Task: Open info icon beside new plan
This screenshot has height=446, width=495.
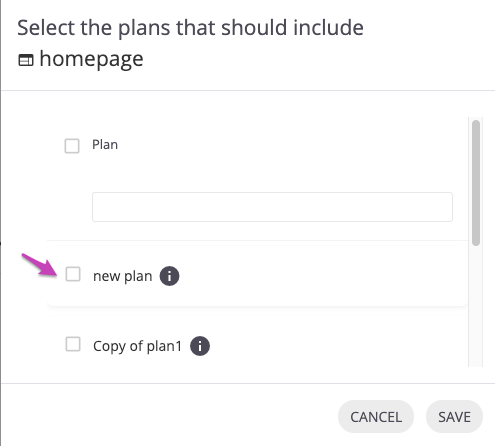Action: click(x=169, y=276)
